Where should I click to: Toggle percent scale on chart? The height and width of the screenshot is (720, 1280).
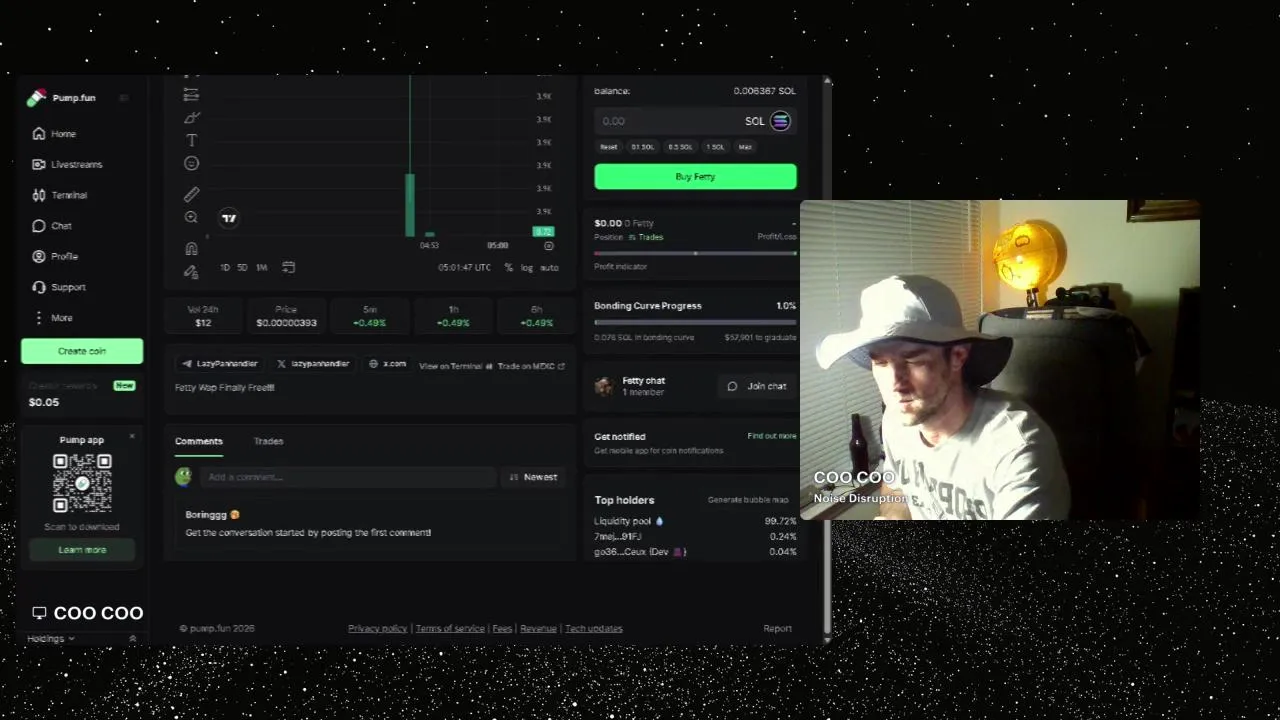tap(508, 268)
